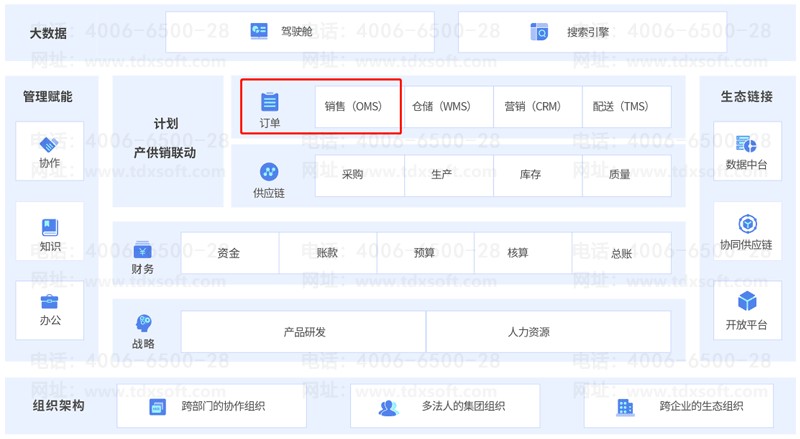
Task: Select the 协同供应链 hexagon icon
Action: pyautogui.click(x=746, y=224)
